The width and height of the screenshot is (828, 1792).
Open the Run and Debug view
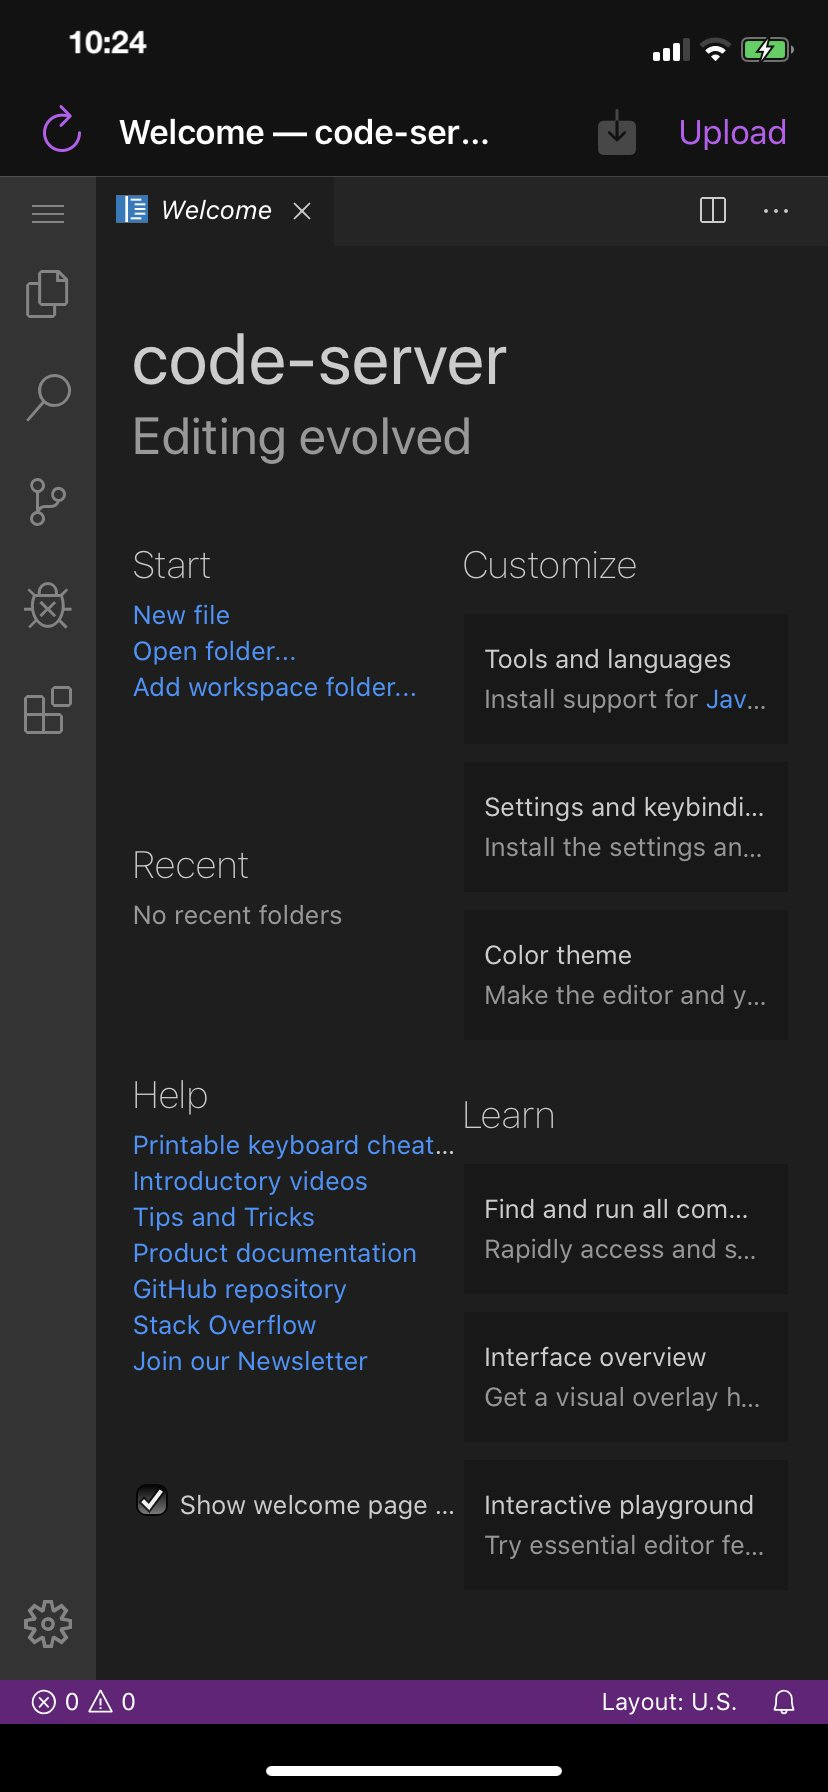pos(48,606)
